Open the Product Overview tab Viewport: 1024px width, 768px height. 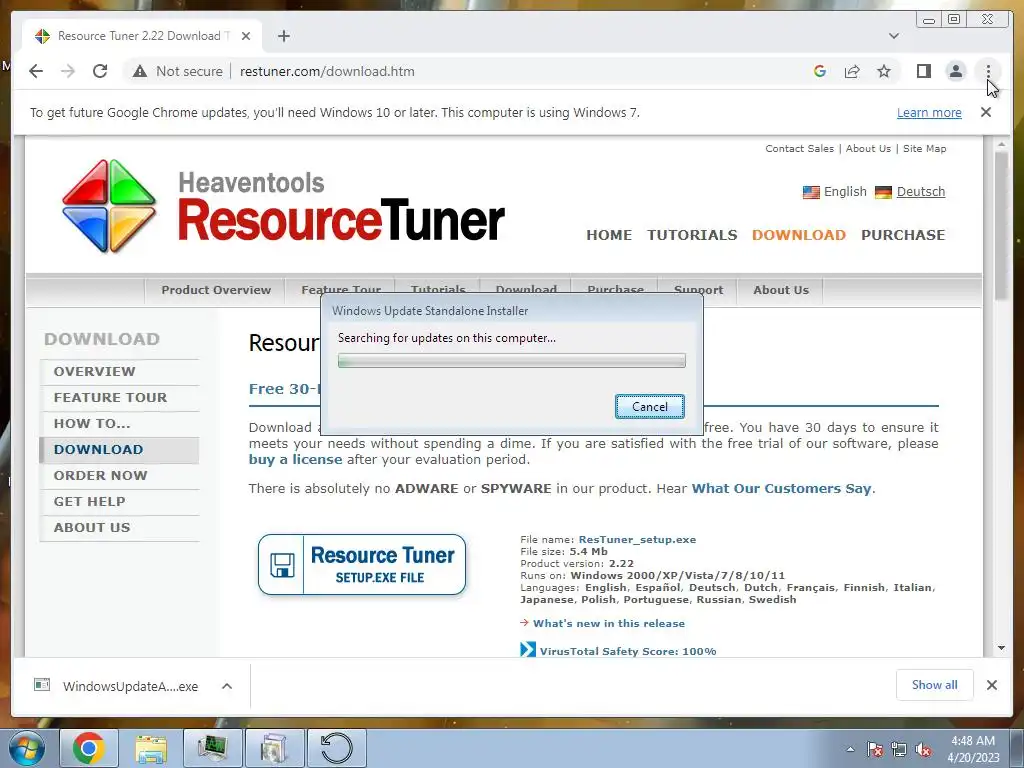(x=216, y=290)
